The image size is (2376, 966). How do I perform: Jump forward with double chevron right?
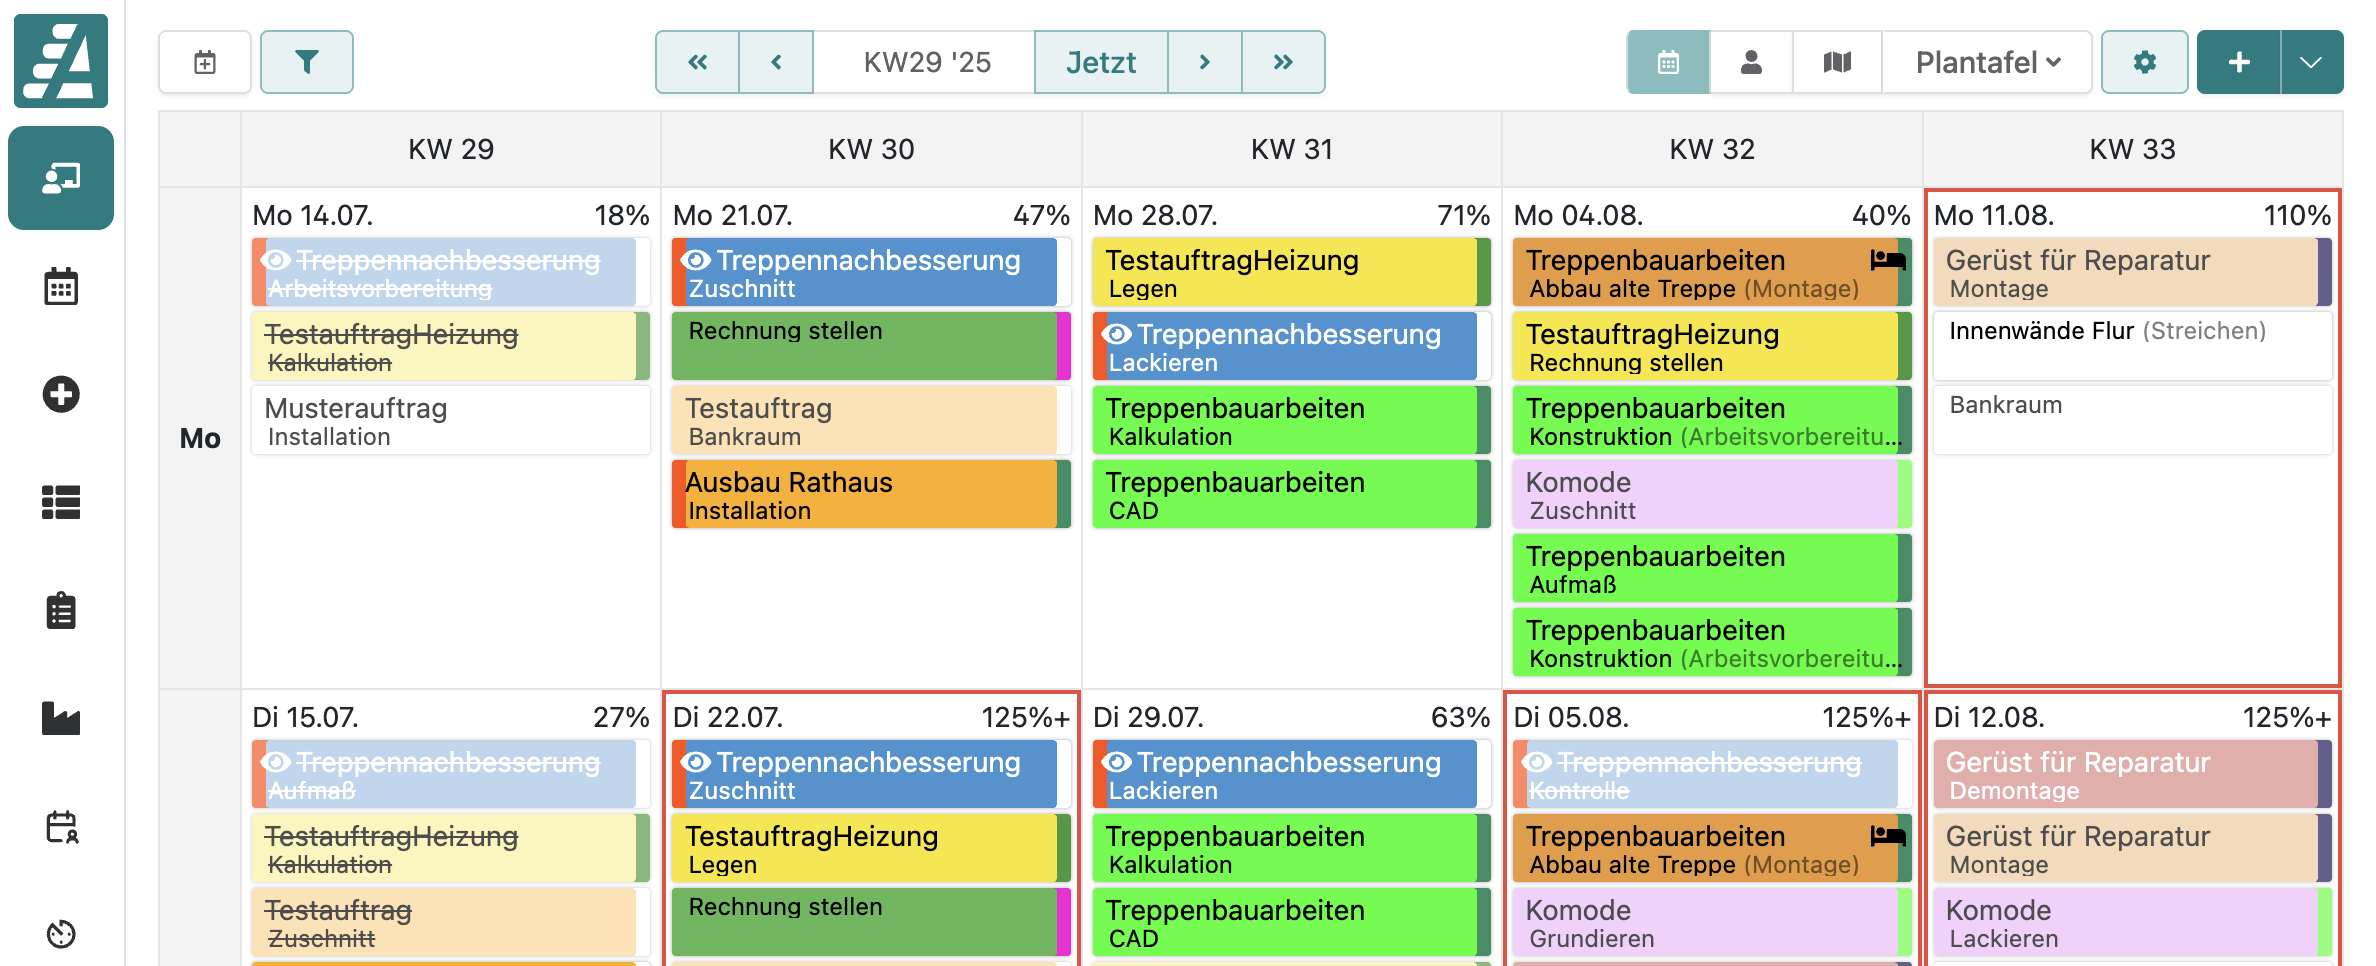pos(1283,62)
